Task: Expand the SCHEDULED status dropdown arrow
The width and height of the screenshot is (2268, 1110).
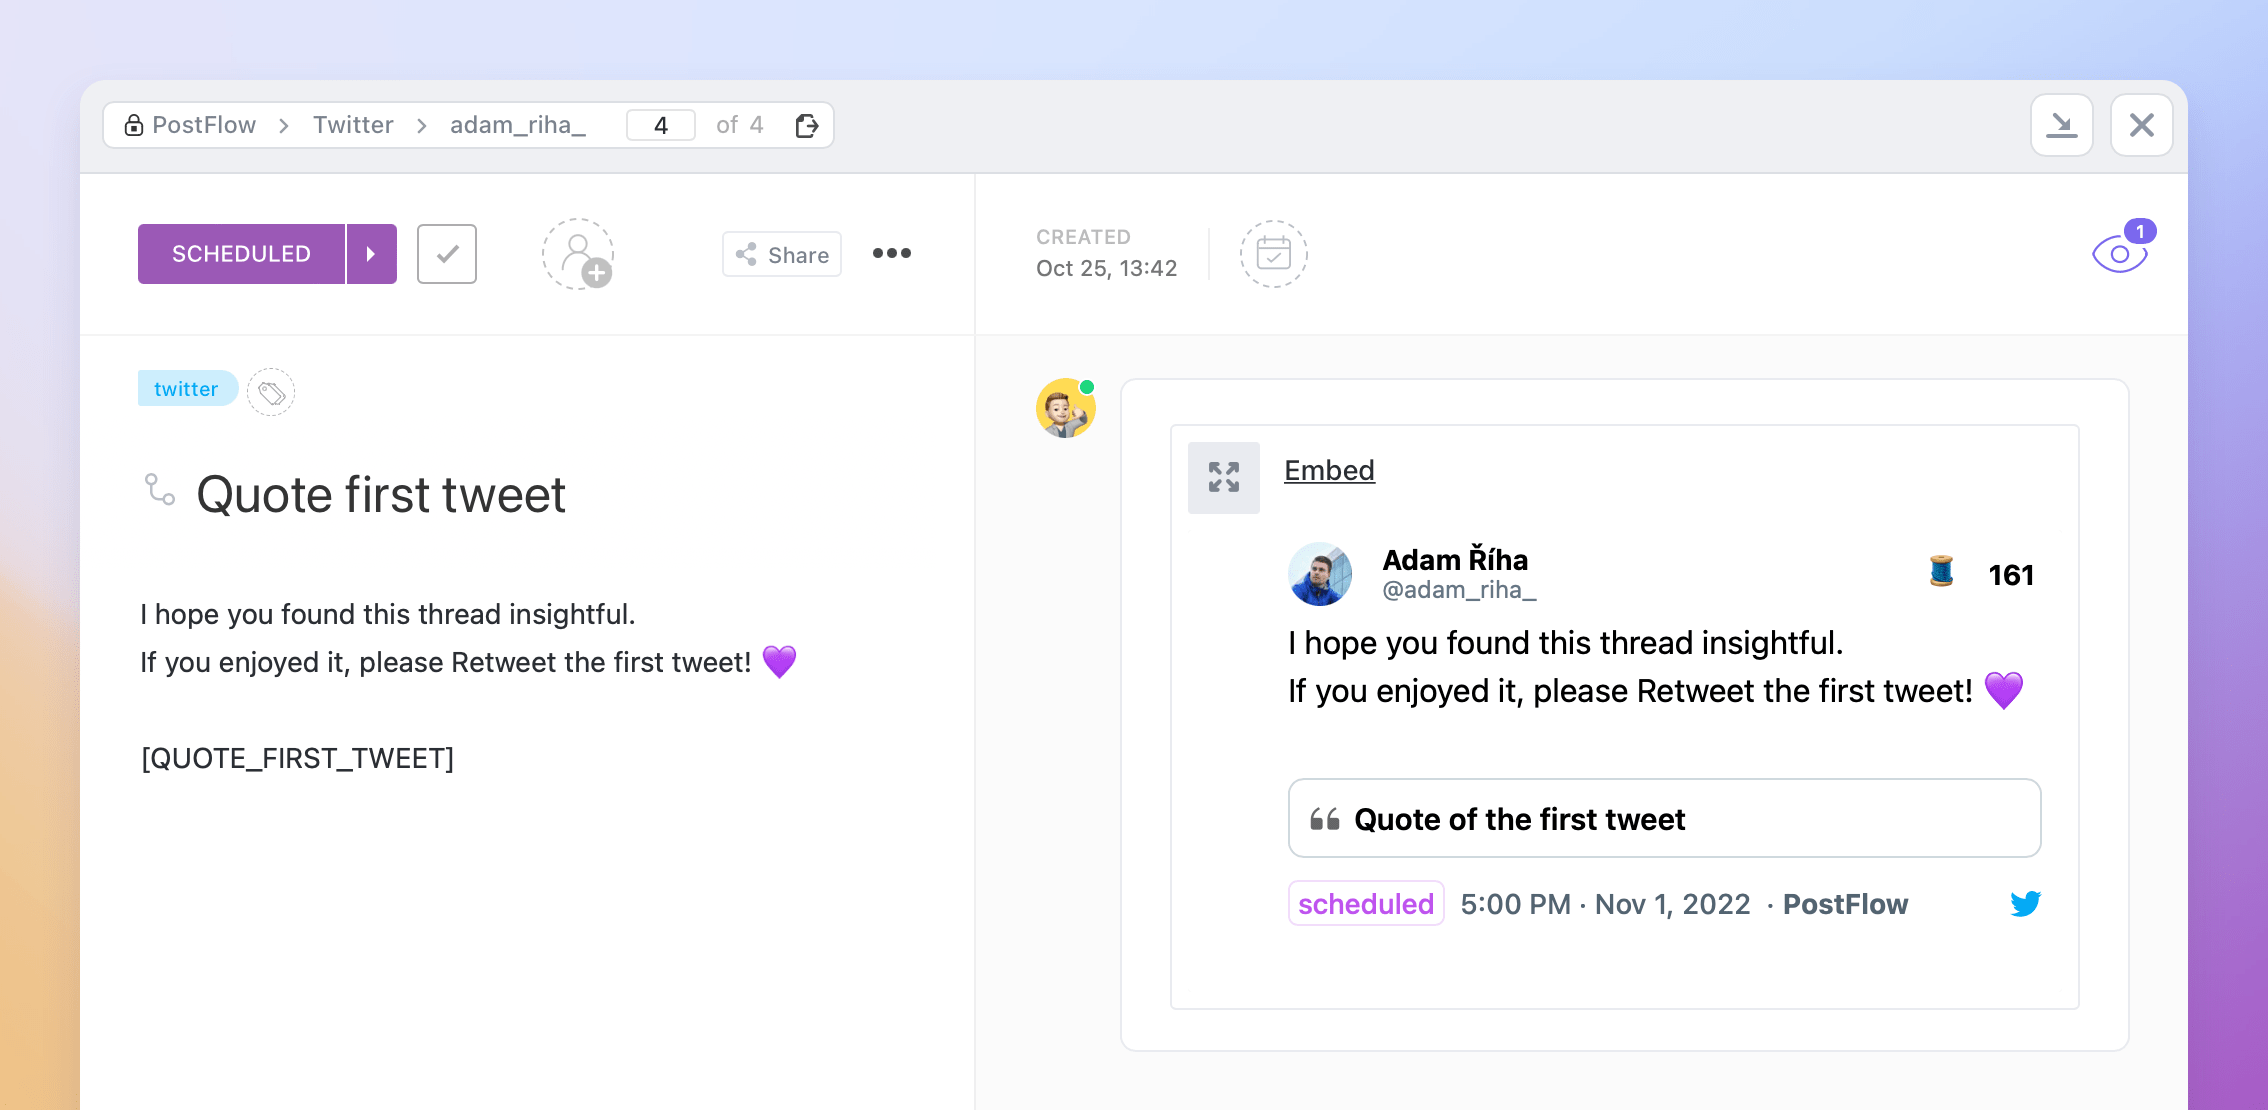Action: point(371,254)
